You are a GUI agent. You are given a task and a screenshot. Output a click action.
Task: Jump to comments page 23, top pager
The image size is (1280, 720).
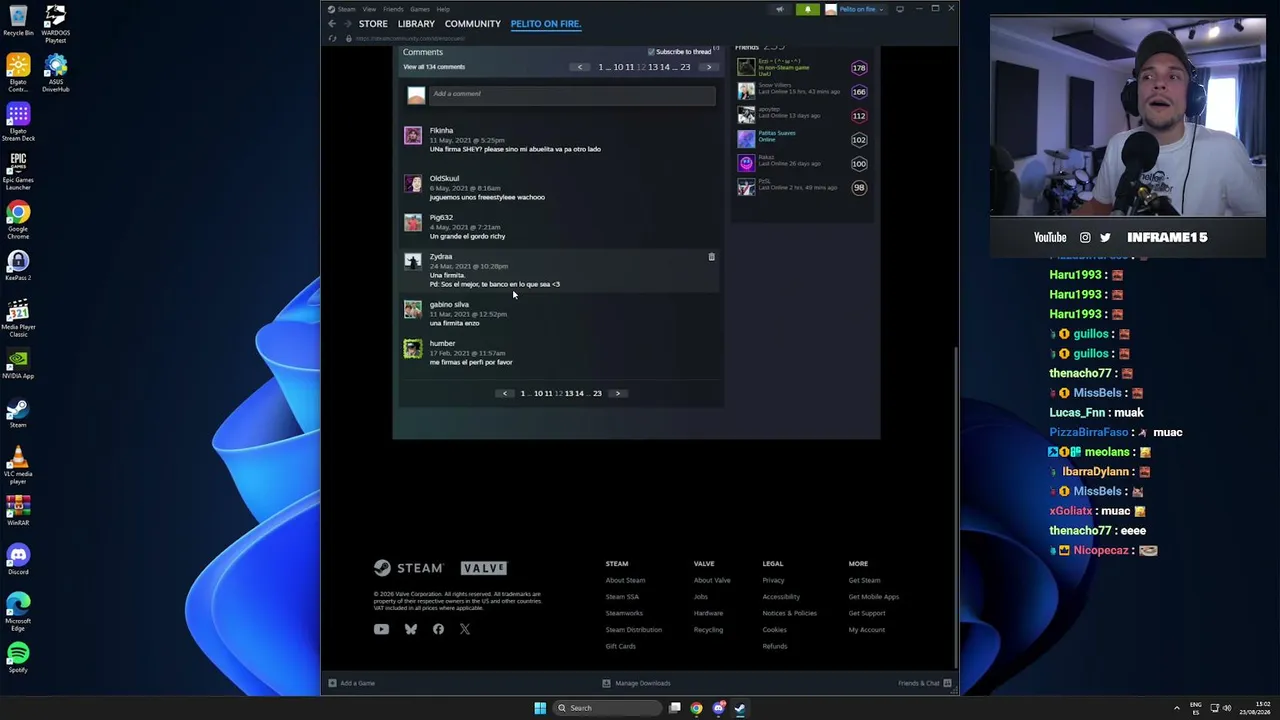tap(685, 67)
